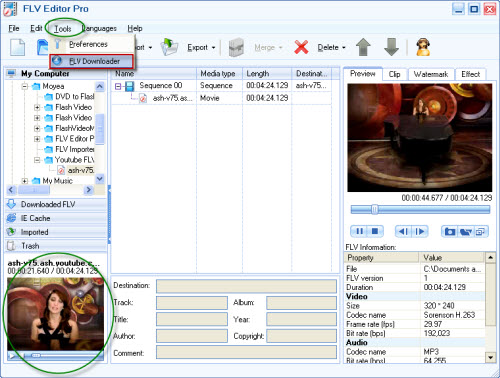The width and height of the screenshot is (500, 378).
Task: Click the Destination input field
Action: click(246, 286)
